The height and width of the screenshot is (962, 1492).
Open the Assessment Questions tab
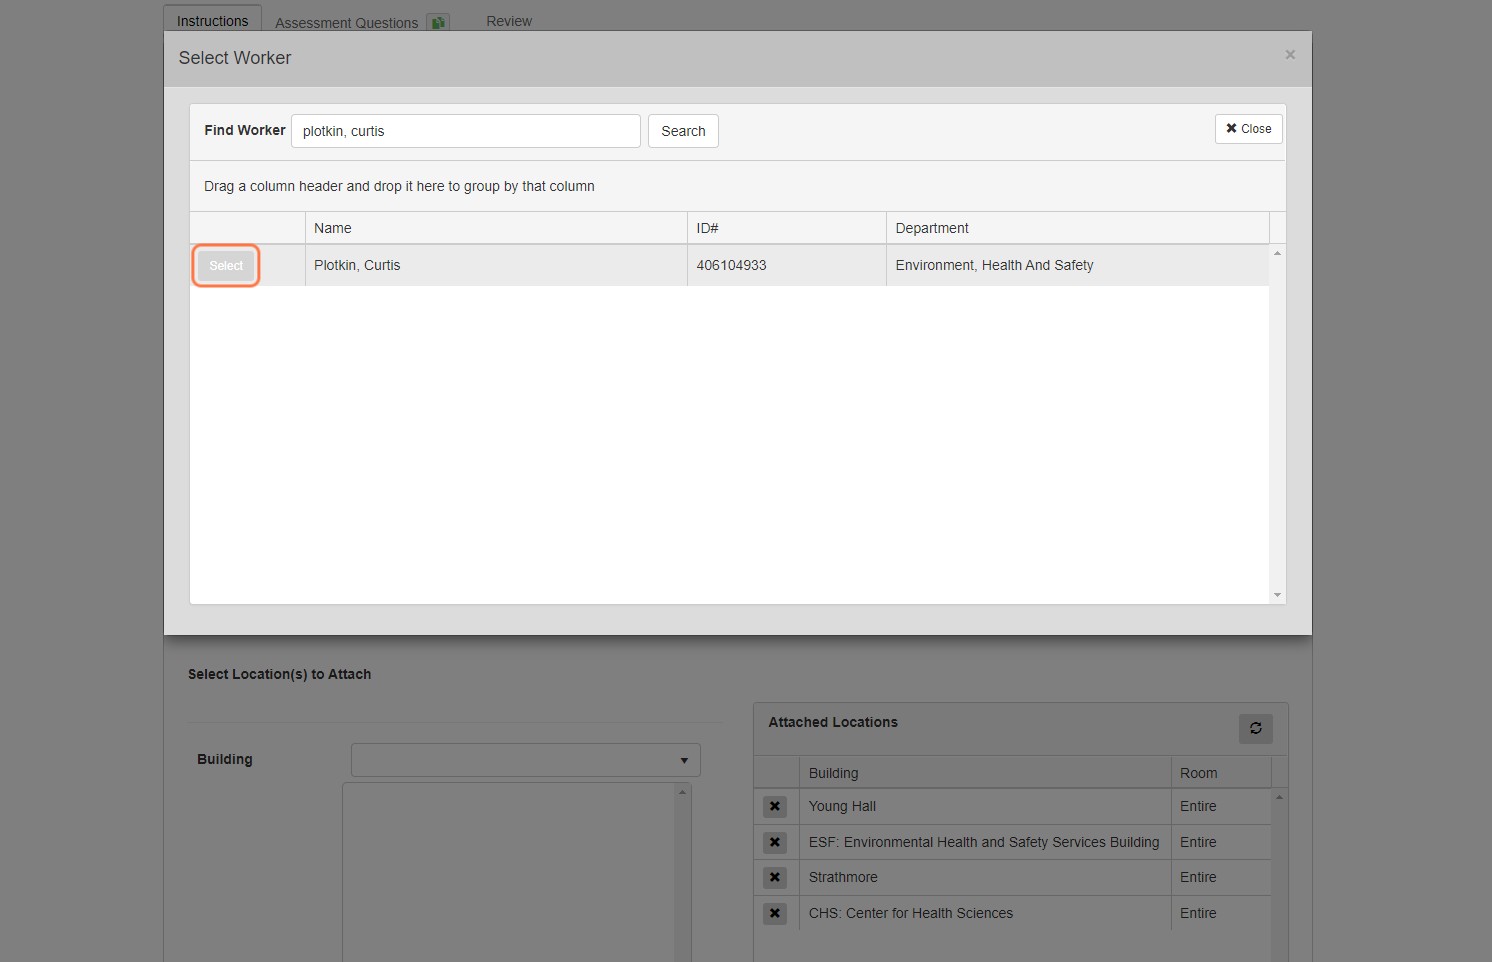(346, 22)
